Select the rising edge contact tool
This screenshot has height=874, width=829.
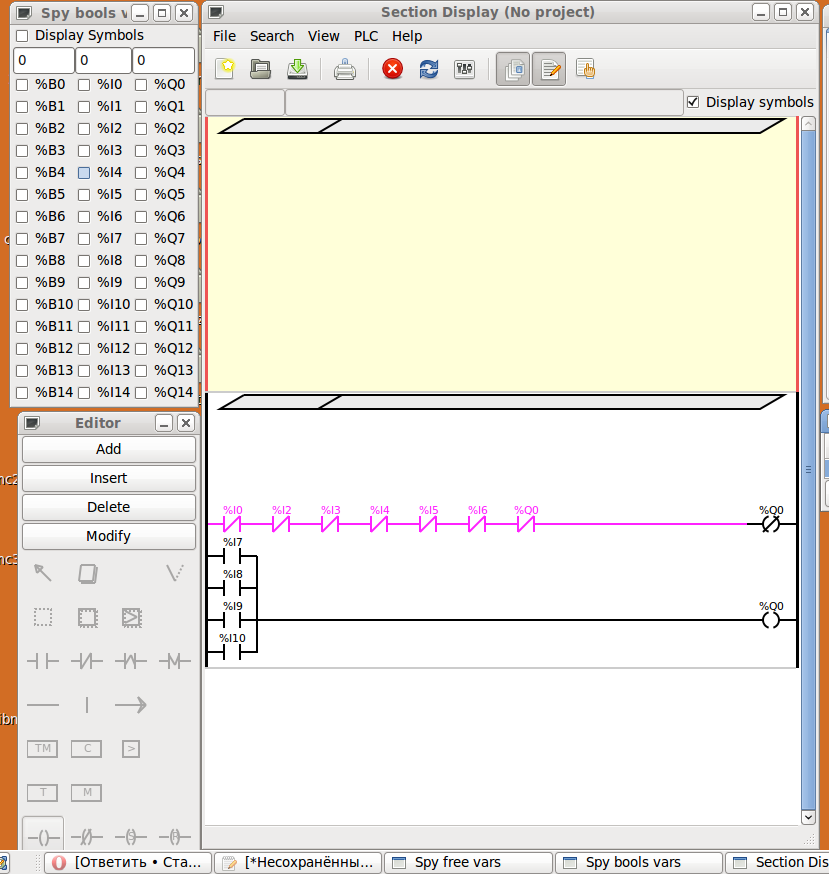click(131, 661)
